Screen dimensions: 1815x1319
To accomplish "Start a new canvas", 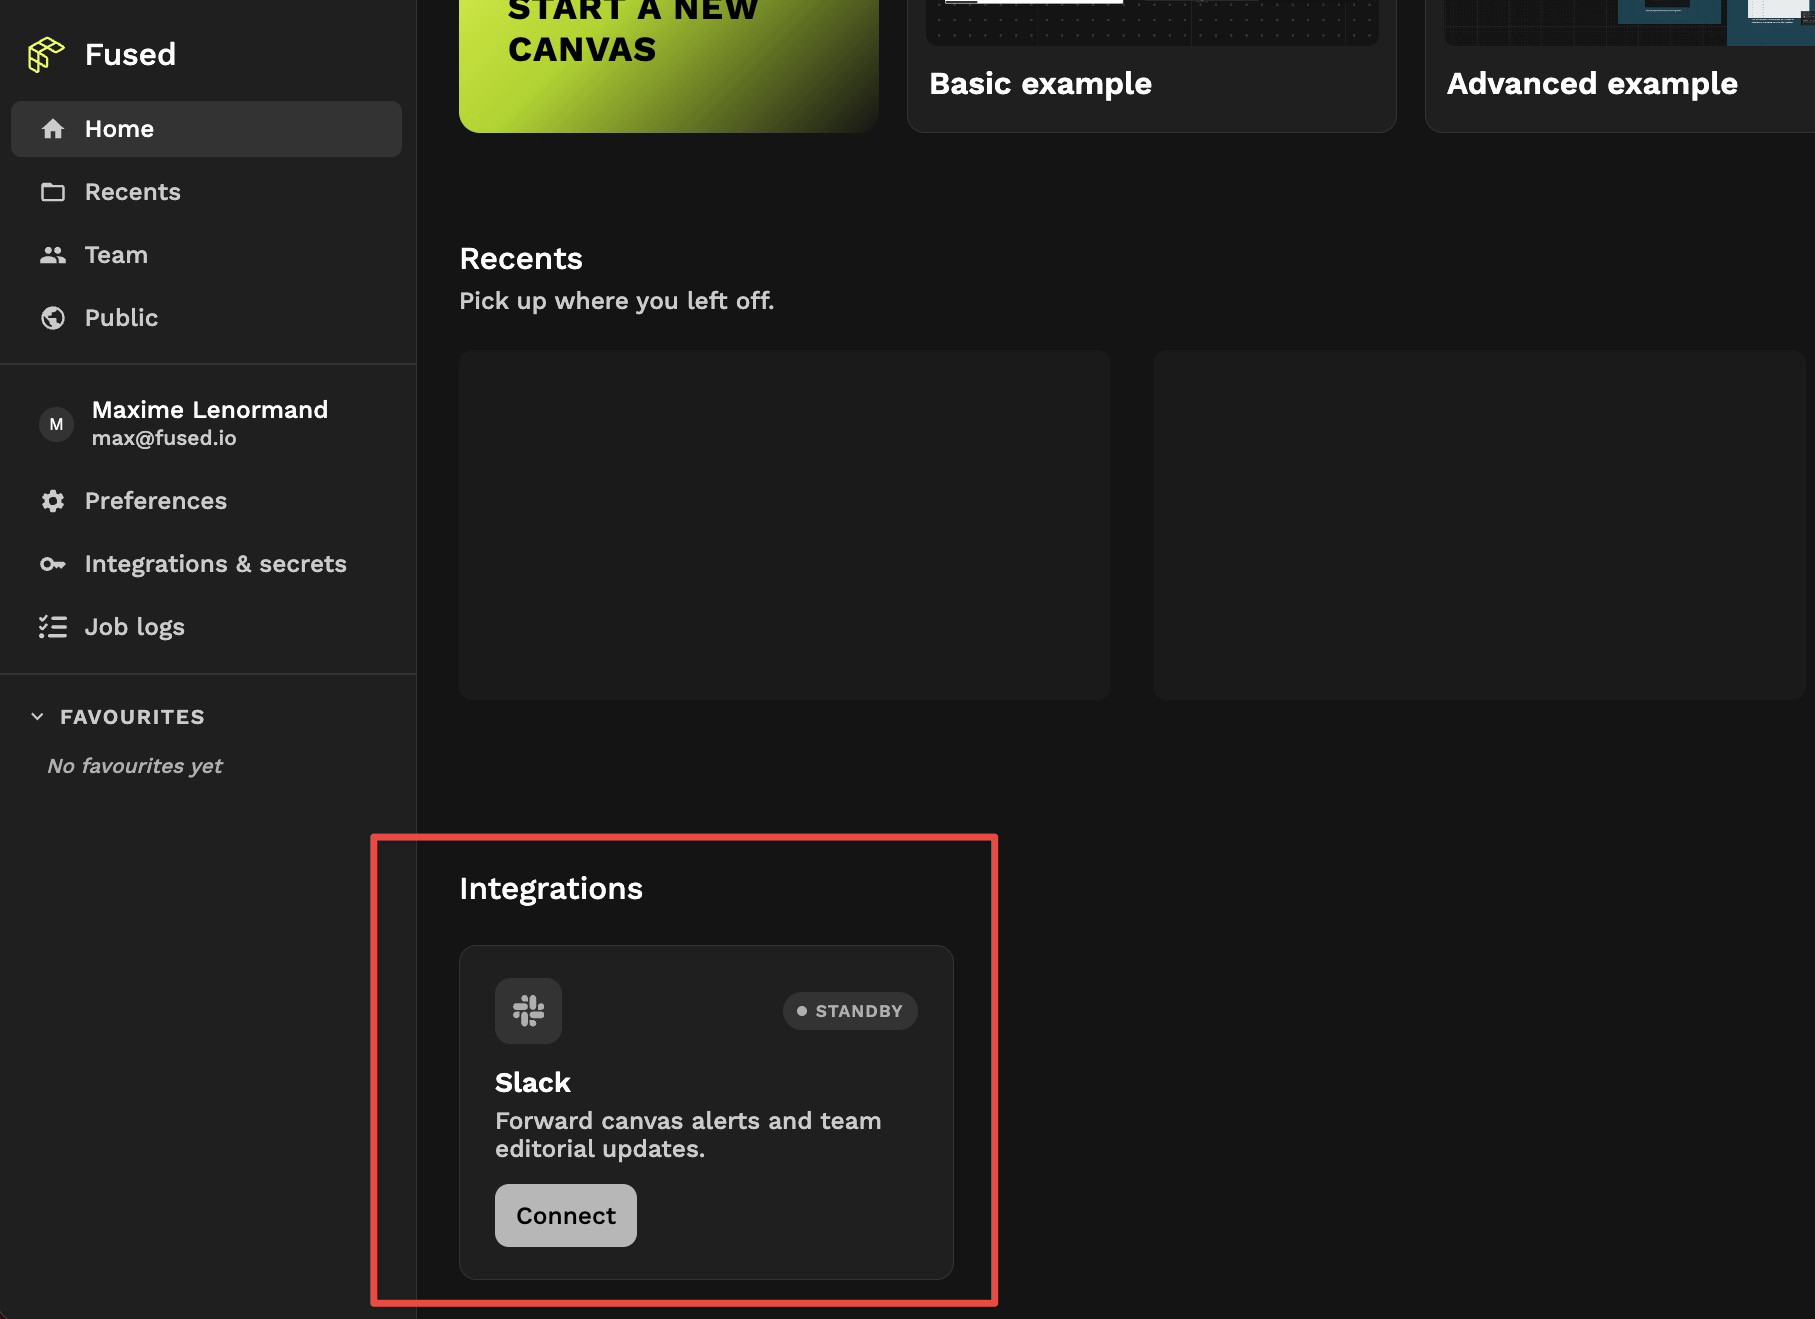I will (x=668, y=60).
